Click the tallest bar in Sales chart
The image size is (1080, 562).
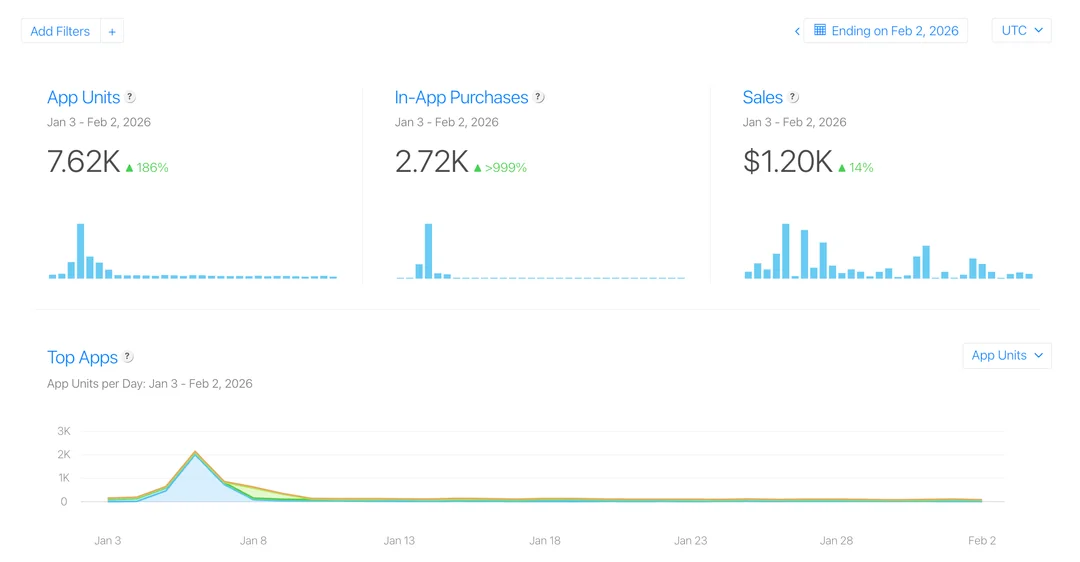click(786, 251)
